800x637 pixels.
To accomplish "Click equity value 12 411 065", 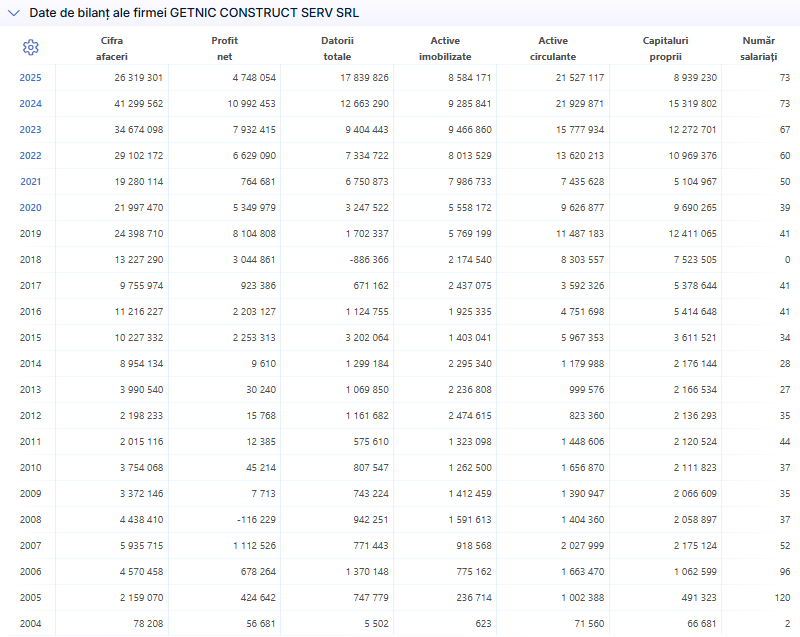I will [692, 234].
